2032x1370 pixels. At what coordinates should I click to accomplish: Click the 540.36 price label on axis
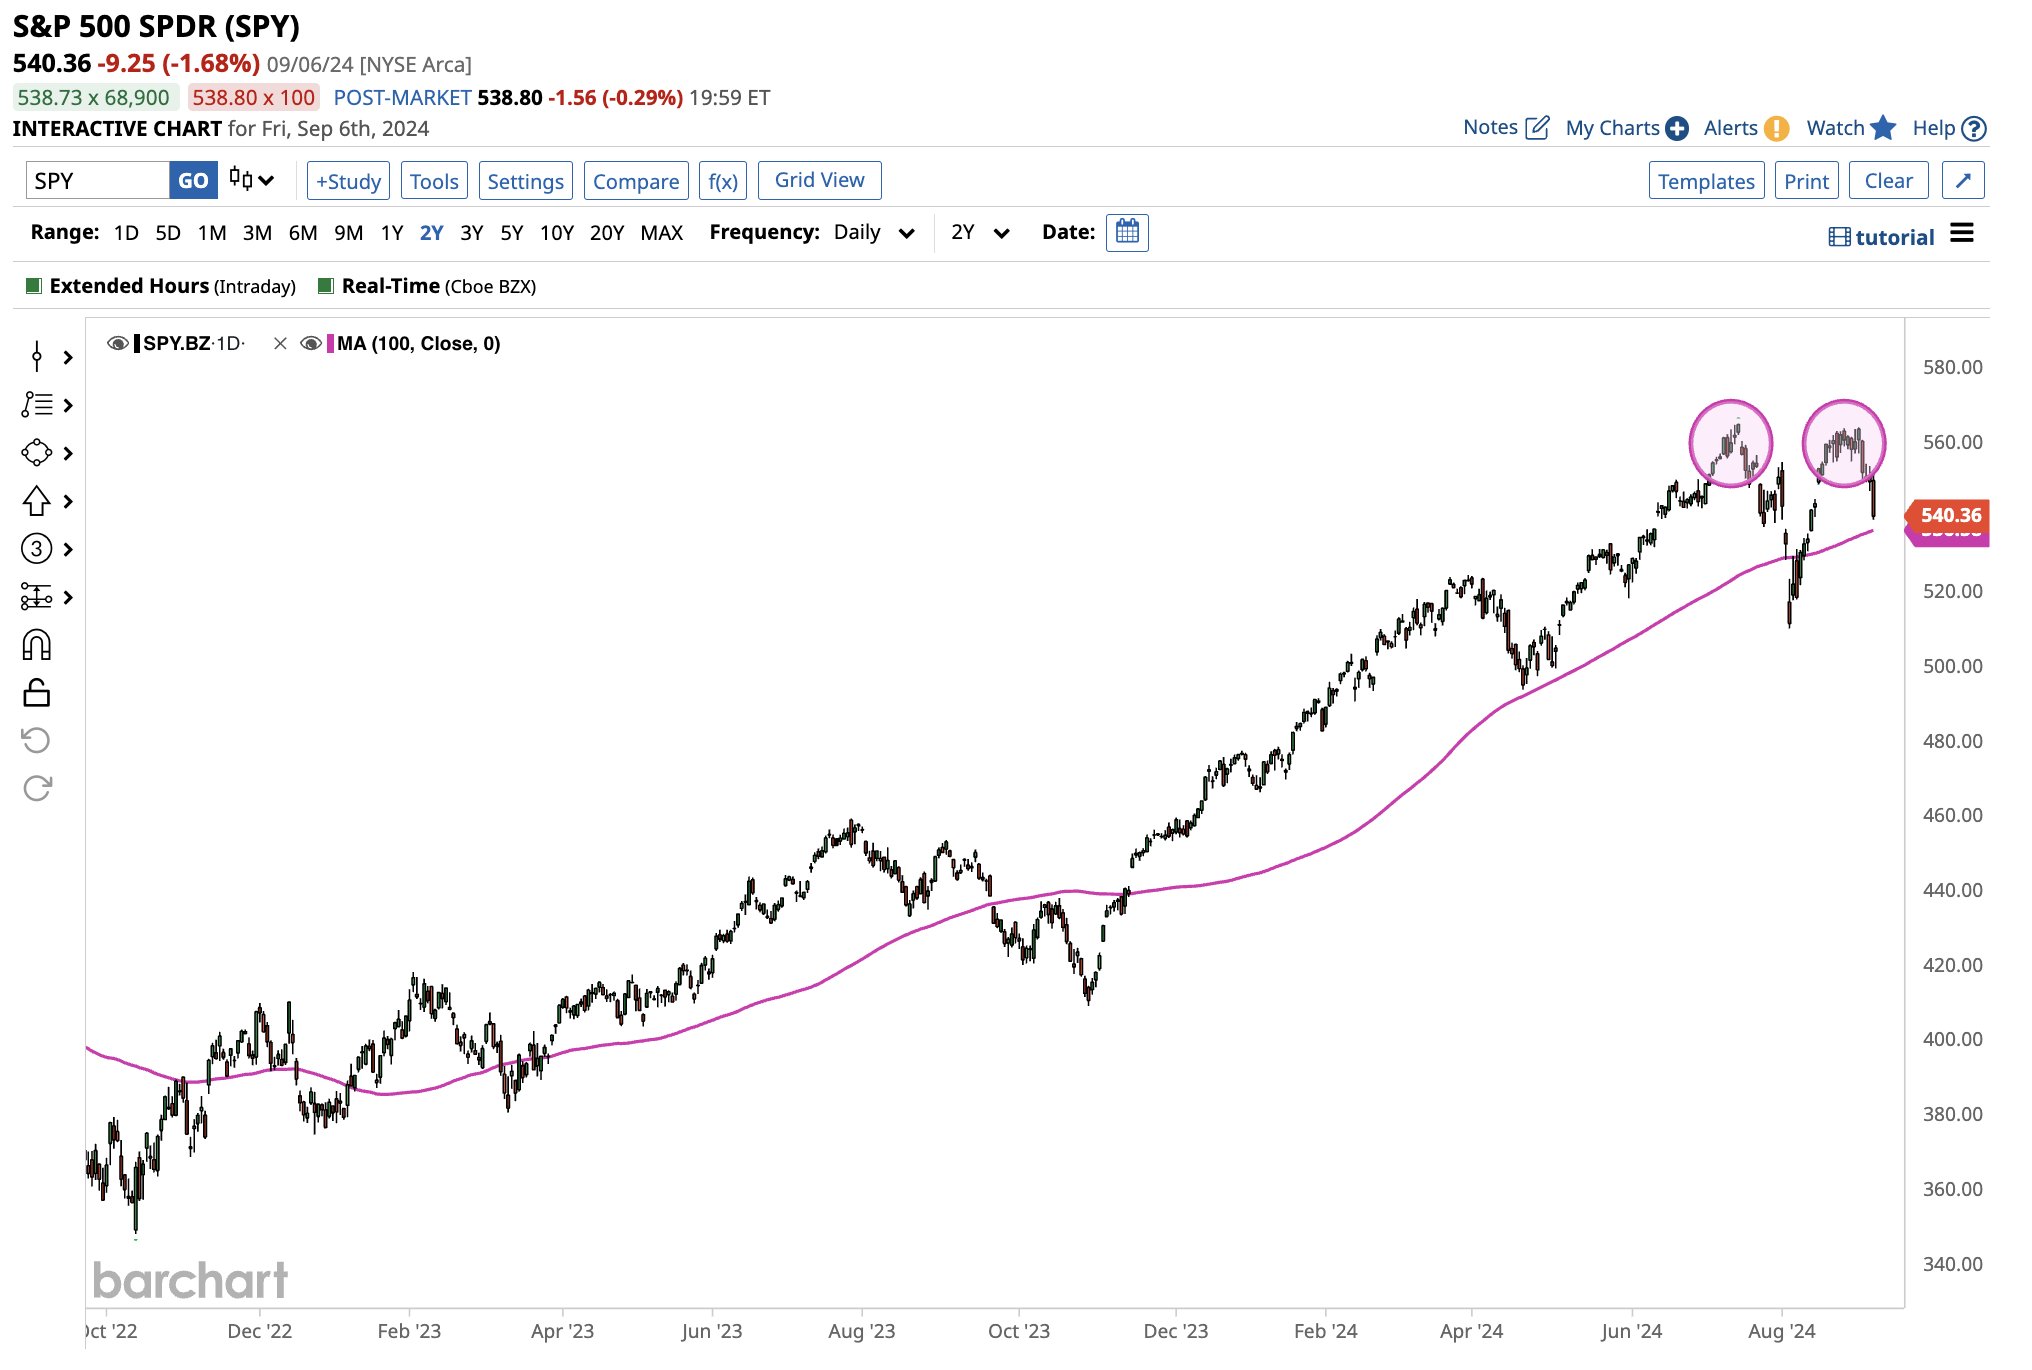pyautogui.click(x=1949, y=515)
